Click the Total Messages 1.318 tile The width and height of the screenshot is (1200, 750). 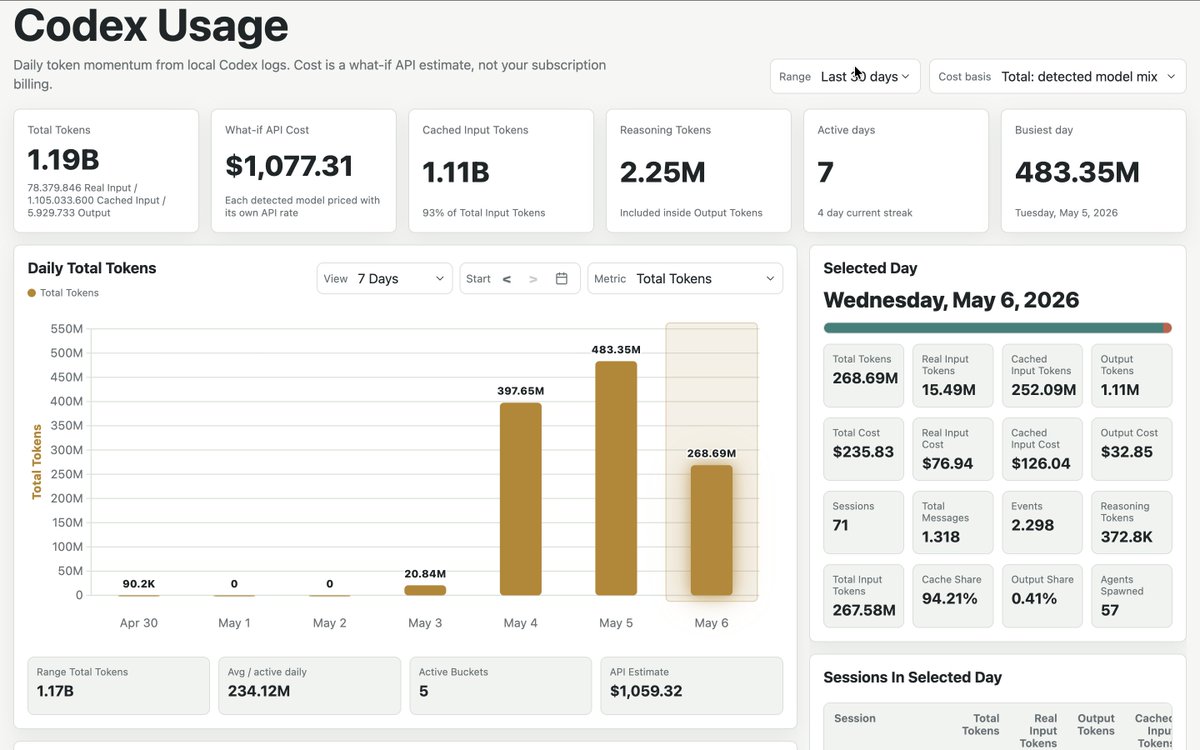pos(953,522)
